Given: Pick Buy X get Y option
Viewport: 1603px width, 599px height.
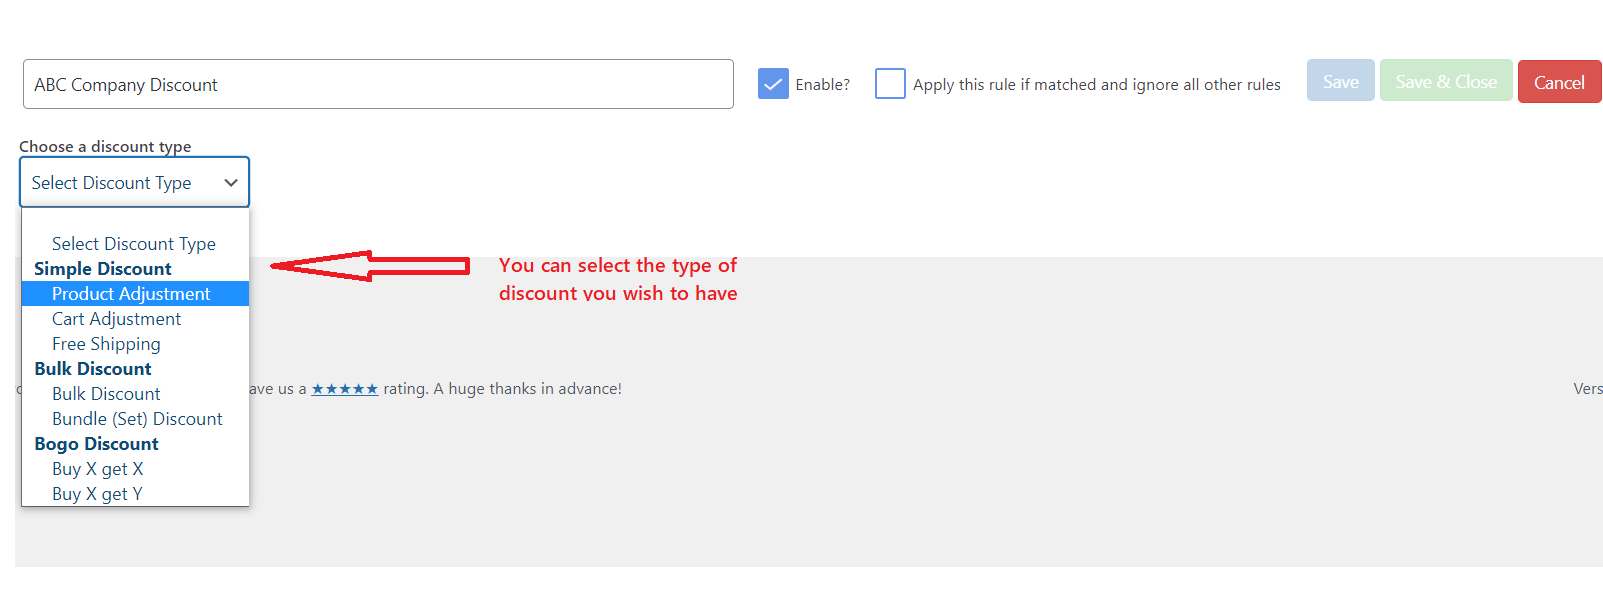Looking at the screenshot, I should (97, 494).
